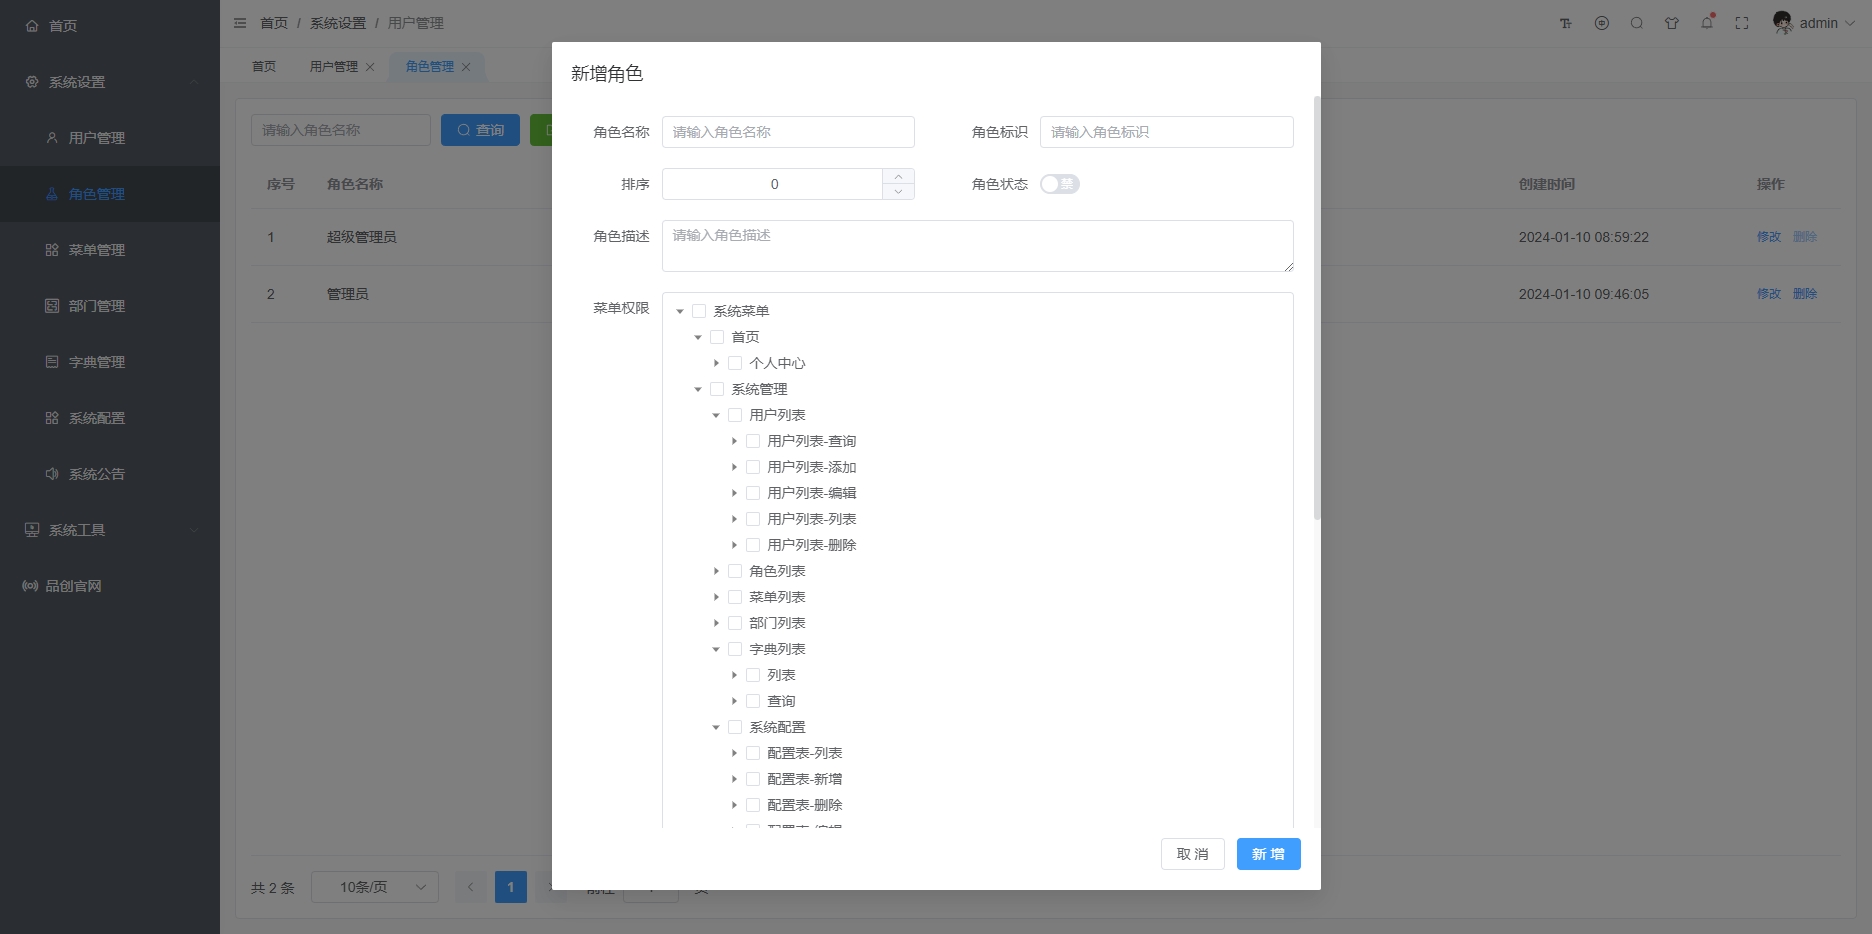Switch to the 首页 tab

pyautogui.click(x=264, y=67)
